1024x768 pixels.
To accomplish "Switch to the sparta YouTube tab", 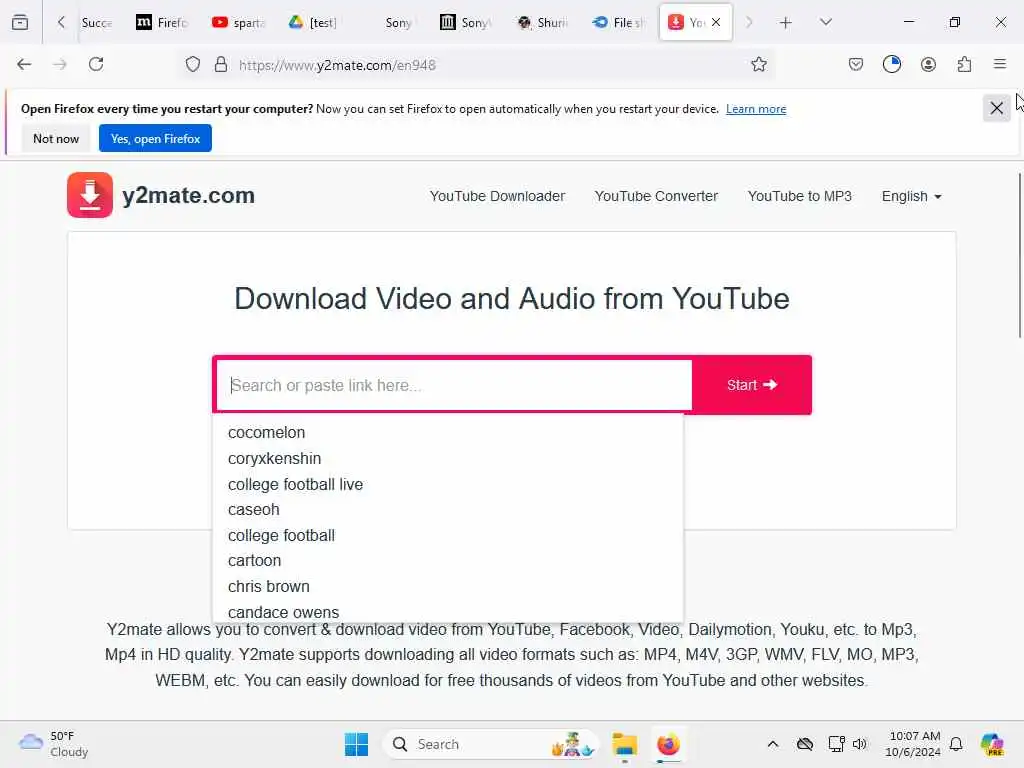I will (x=238, y=23).
